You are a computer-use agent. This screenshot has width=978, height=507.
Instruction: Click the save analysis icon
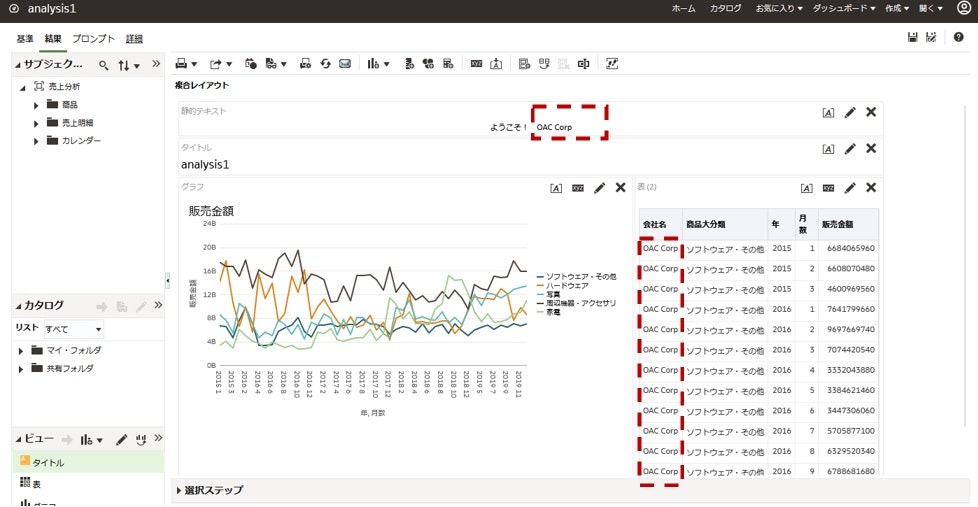[x=913, y=37]
